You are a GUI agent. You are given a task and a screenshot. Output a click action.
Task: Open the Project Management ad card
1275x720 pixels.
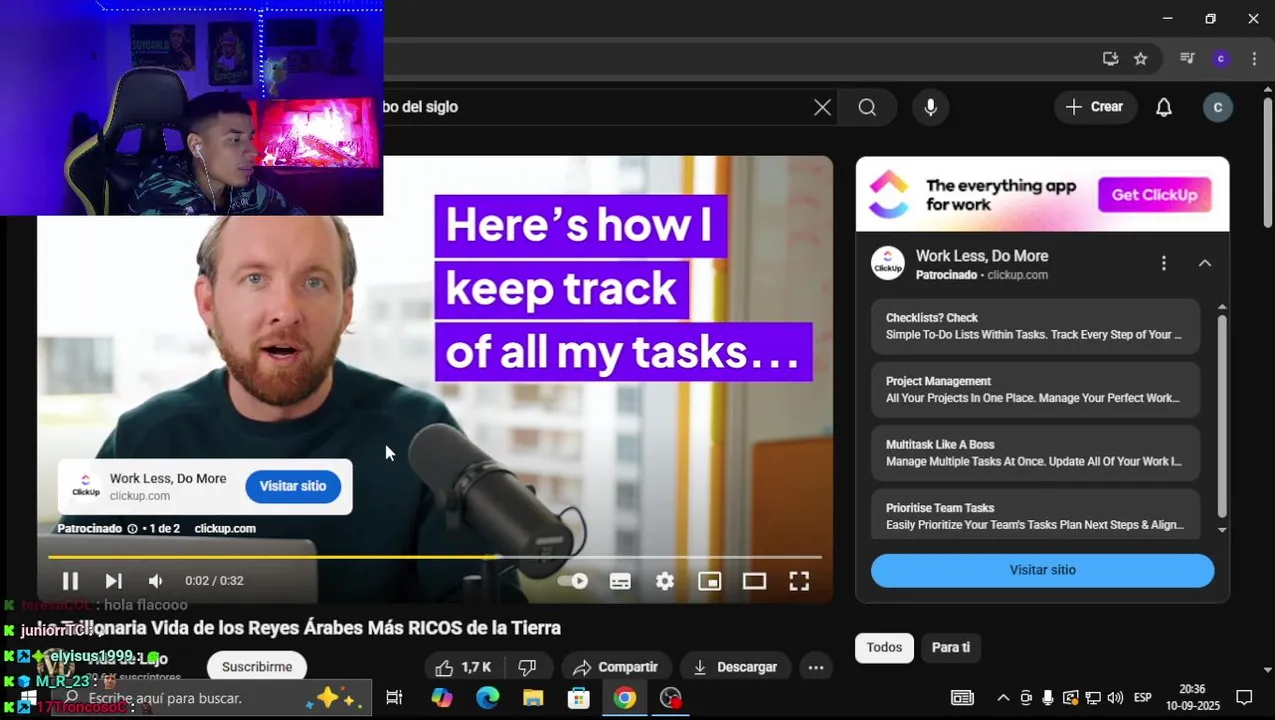pos(1035,390)
